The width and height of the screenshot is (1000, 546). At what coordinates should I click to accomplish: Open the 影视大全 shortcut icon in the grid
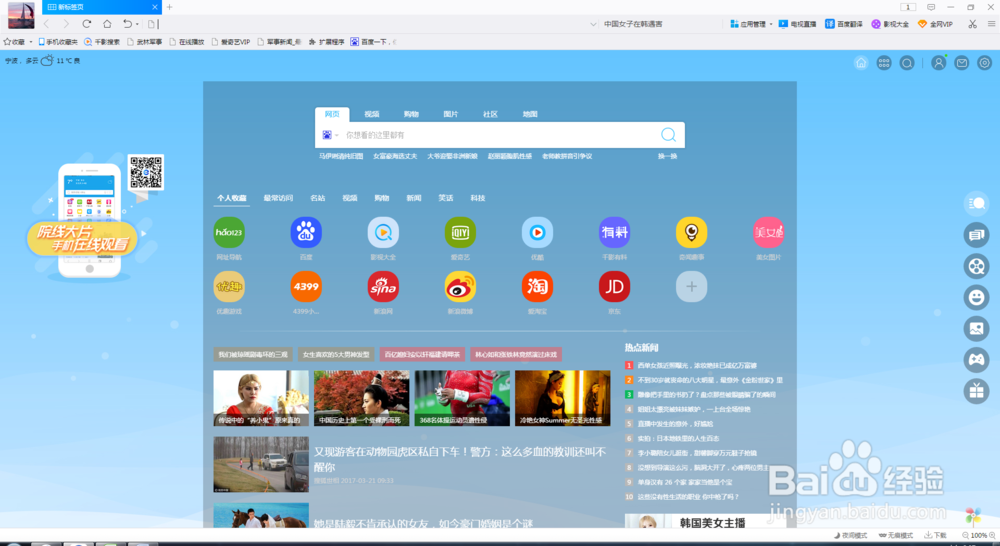click(x=383, y=232)
